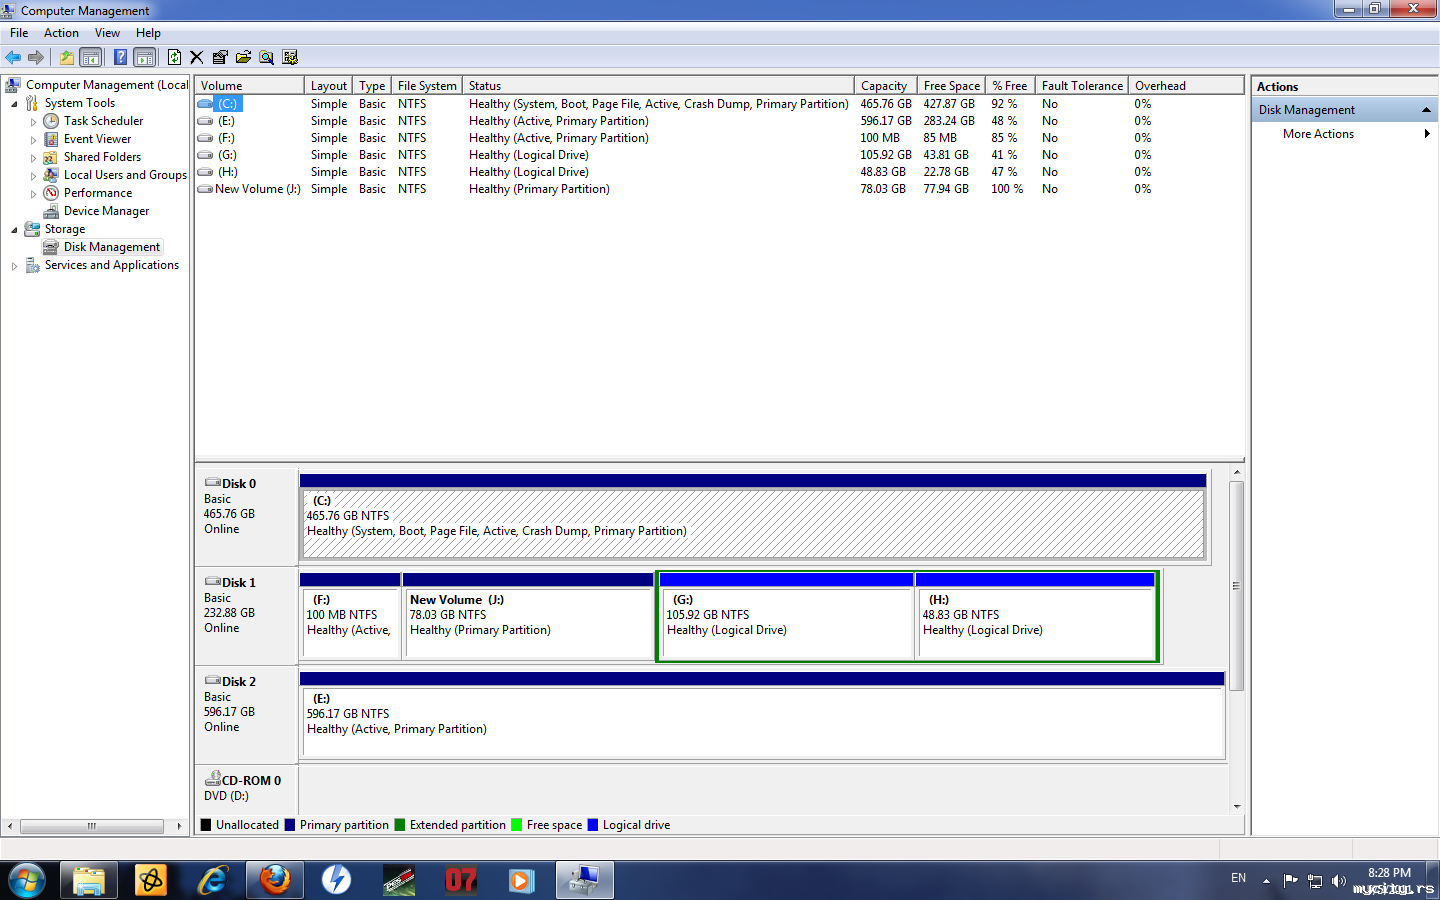Viewport: 1440px width, 900px height.
Task: Click the Local Users and Groups icon
Action: pyautogui.click(x=51, y=175)
